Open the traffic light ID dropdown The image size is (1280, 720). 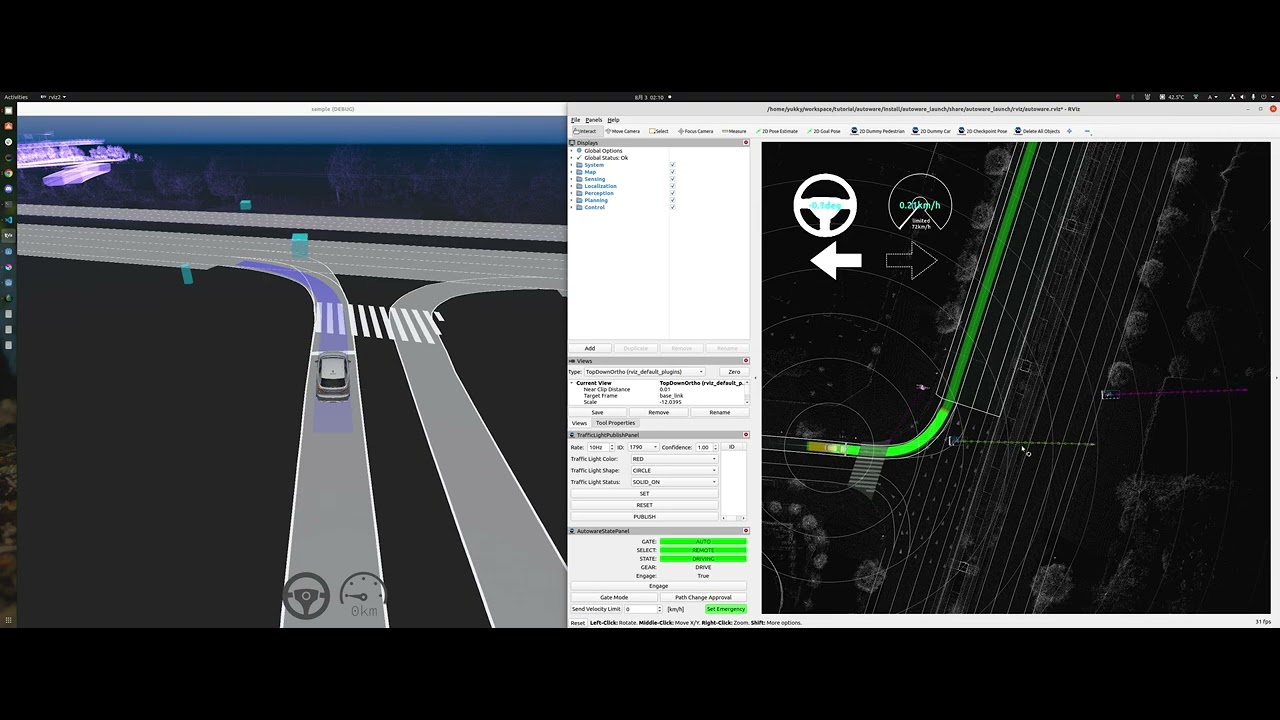[644, 447]
